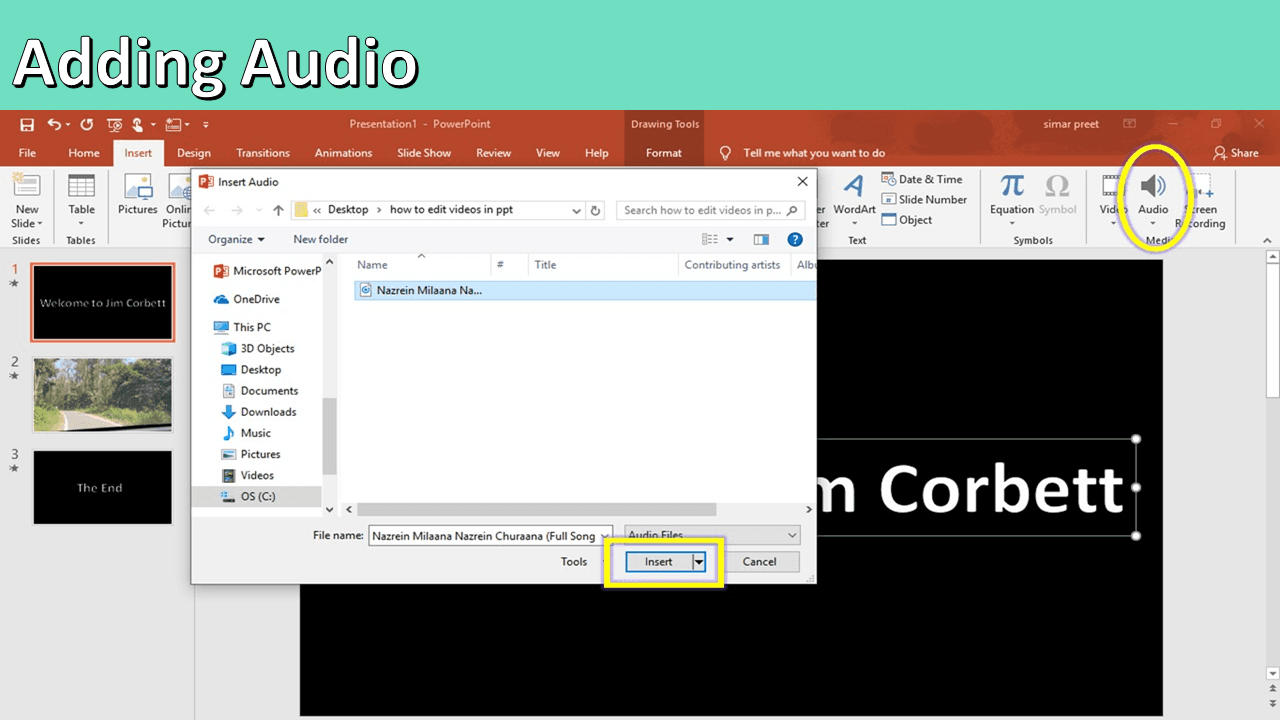The width and height of the screenshot is (1280, 720).
Task: Select the OS (C:) drive
Action: pyautogui.click(x=248, y=496)
